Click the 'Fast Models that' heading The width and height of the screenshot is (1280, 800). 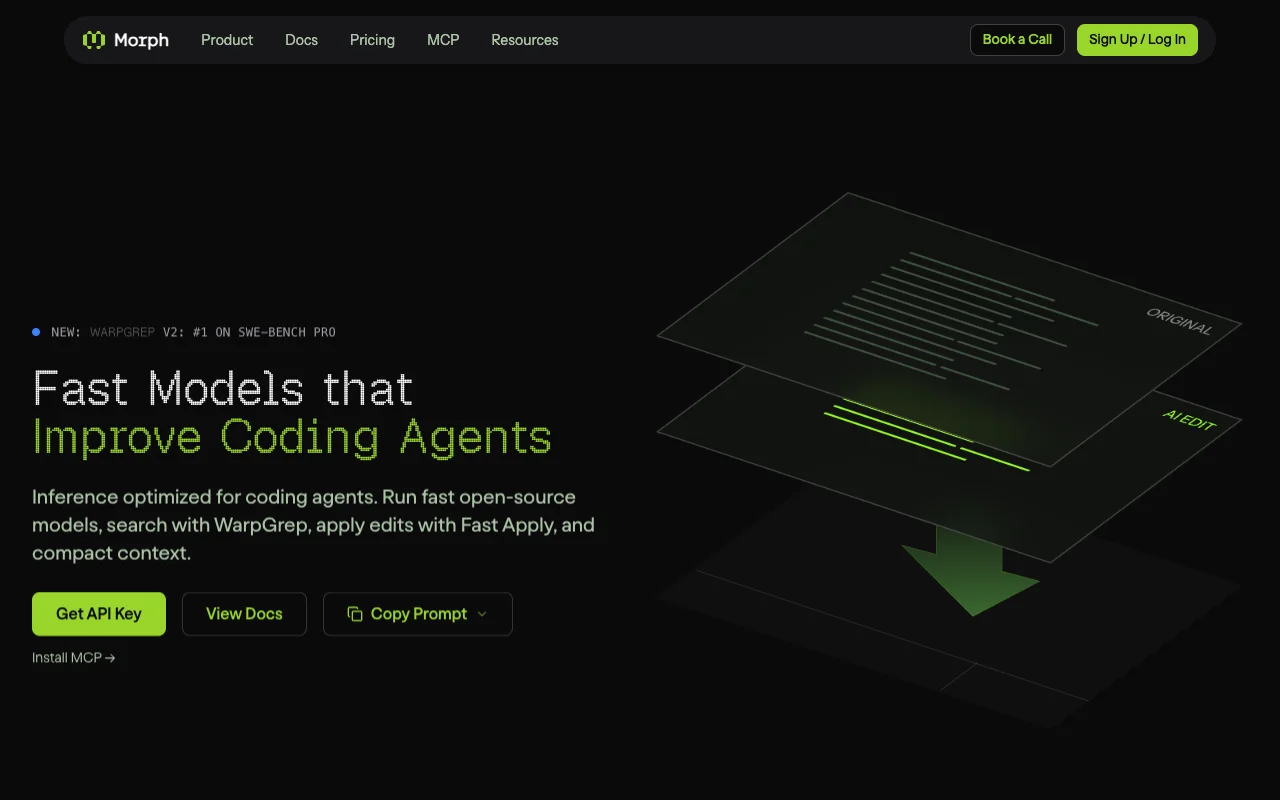pyautogui.click(x=223, y=389)
